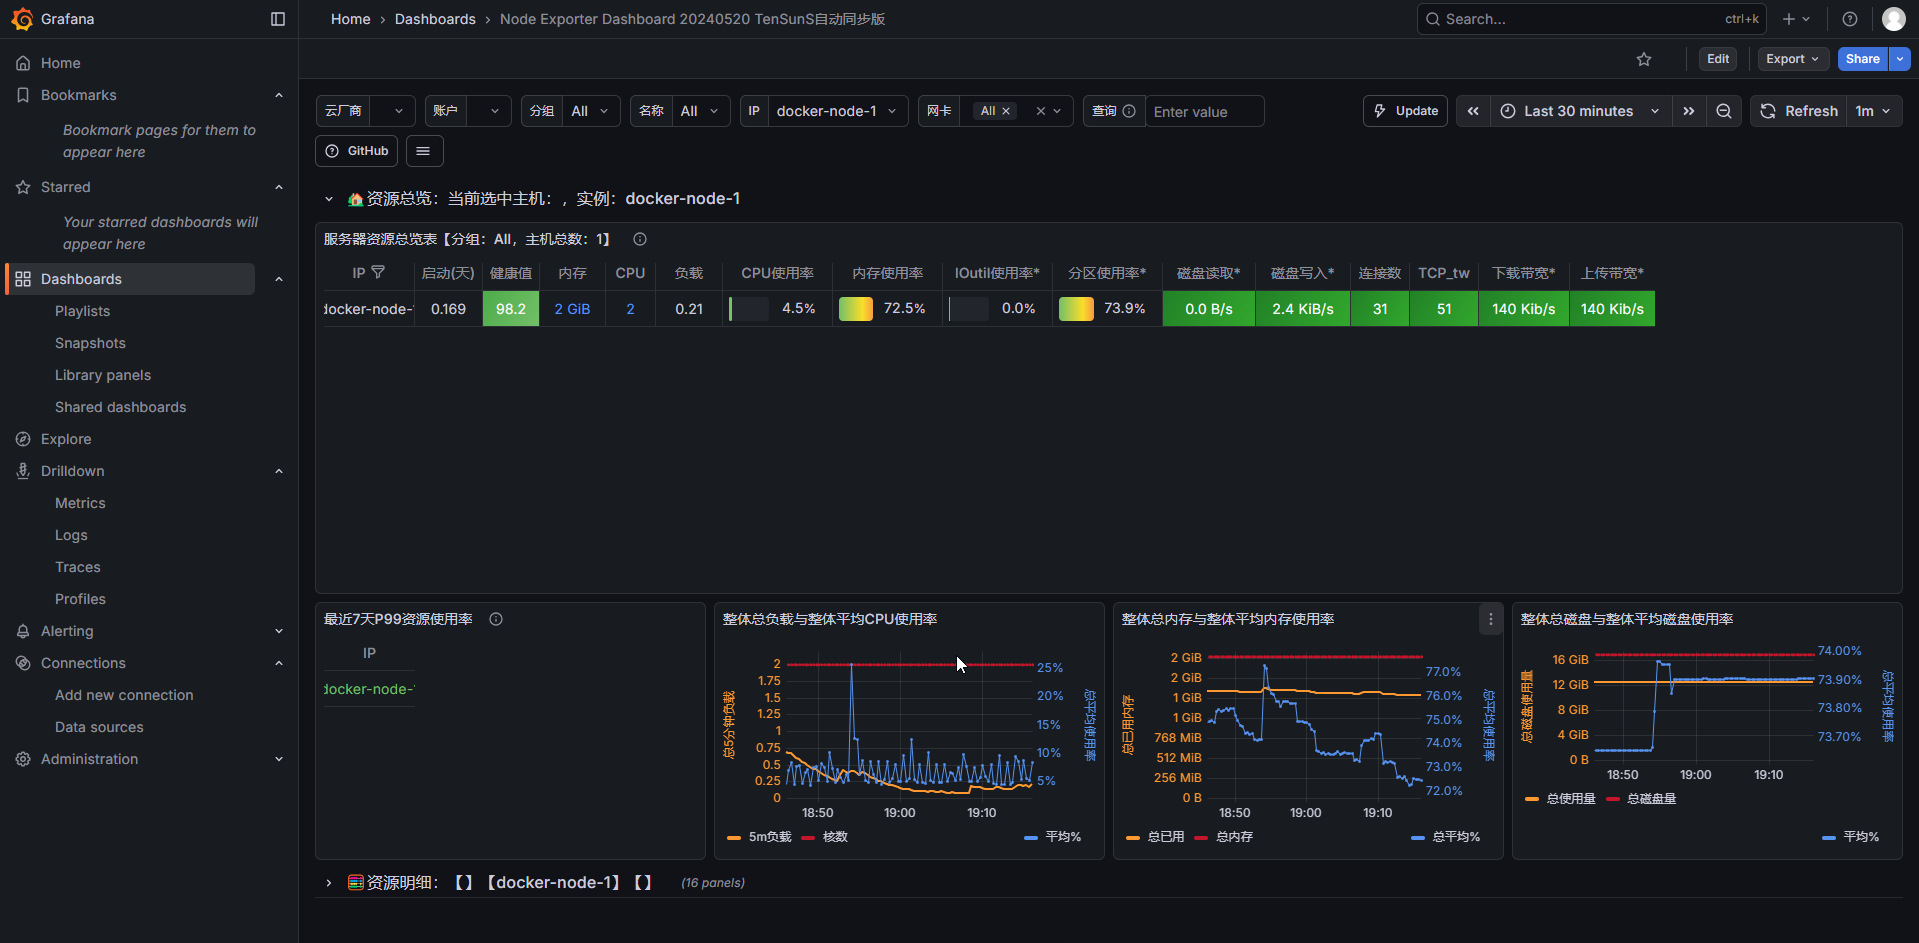The height and width of the screenshot is (943, 1919).
Task: Open Explore in the sidebar
Action: [66, 439]
